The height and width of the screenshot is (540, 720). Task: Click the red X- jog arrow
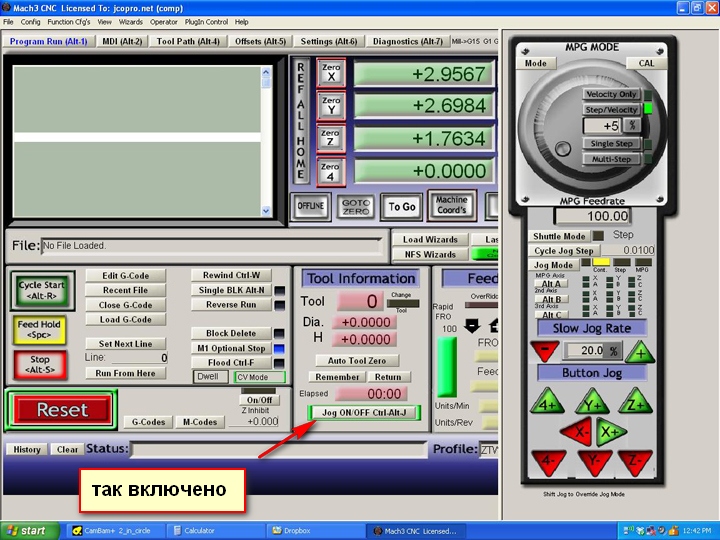click(577, 432)
